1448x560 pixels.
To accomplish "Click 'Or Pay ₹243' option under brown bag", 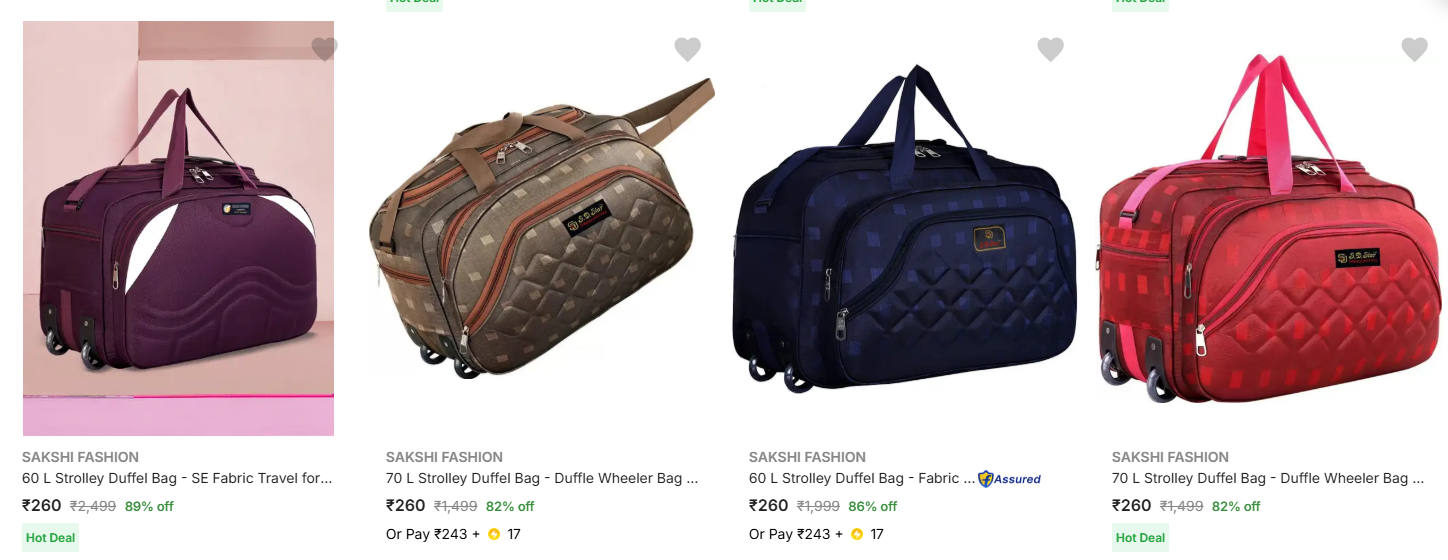I will (x=427, y=534).
